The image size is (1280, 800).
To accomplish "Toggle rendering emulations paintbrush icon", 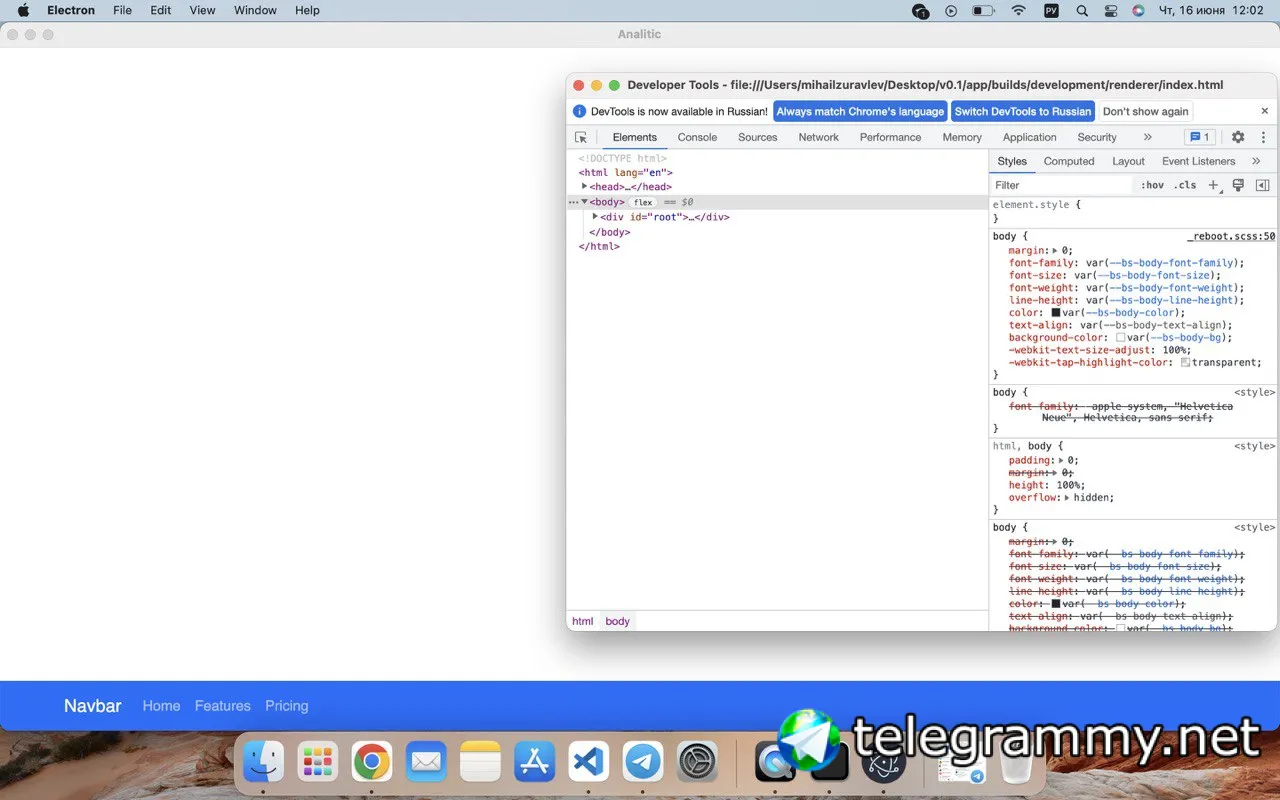I will click(1238, 185).
